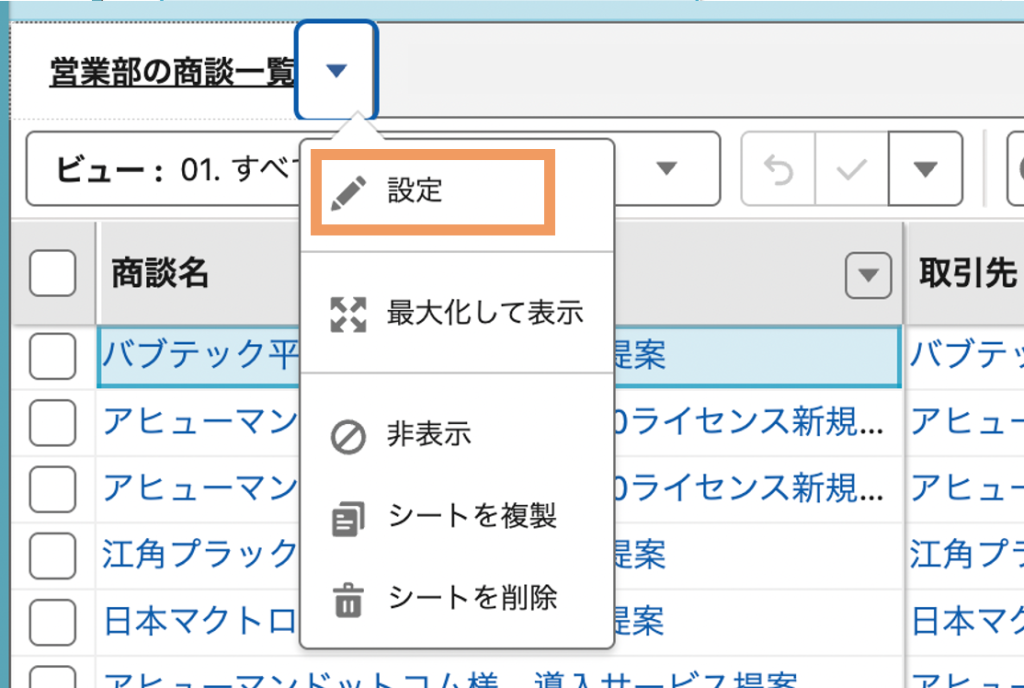This screenshot has height=688, width=1024.
Task: Click the undo arrow icon in the toolbar
Action: pos(778,169)
